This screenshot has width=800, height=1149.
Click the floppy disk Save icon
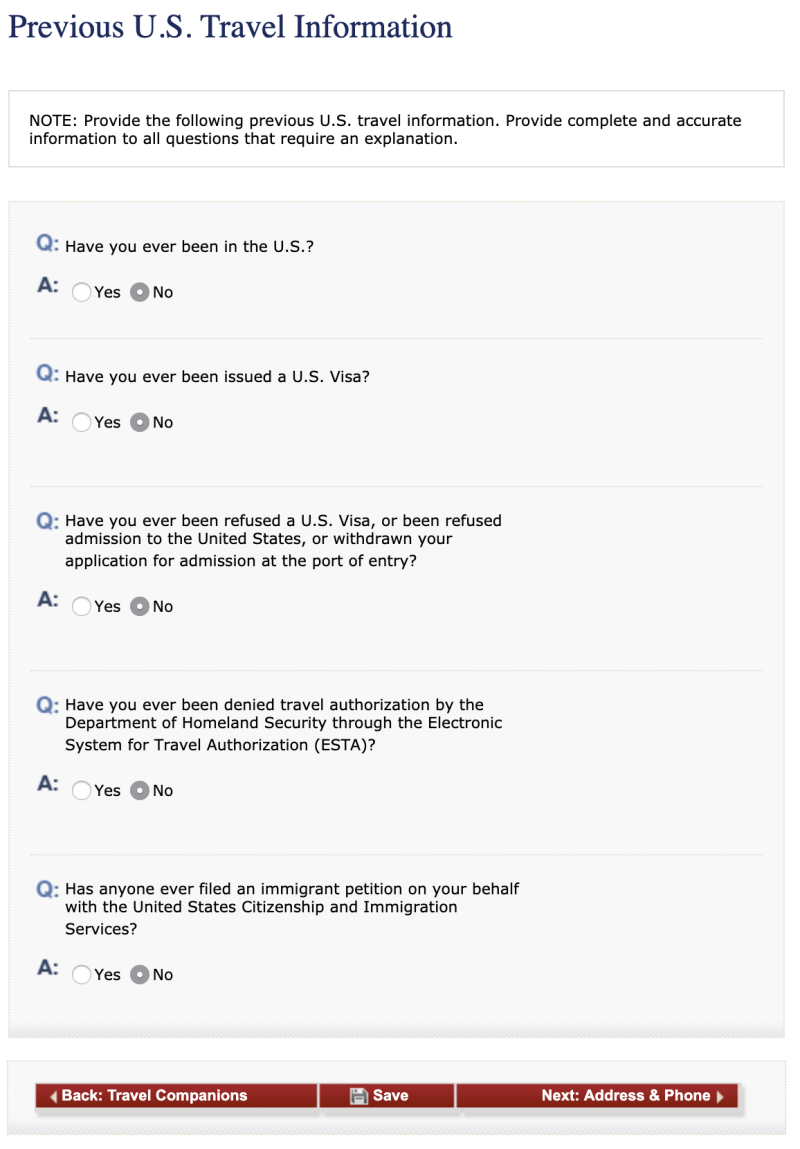point(358,1096)
